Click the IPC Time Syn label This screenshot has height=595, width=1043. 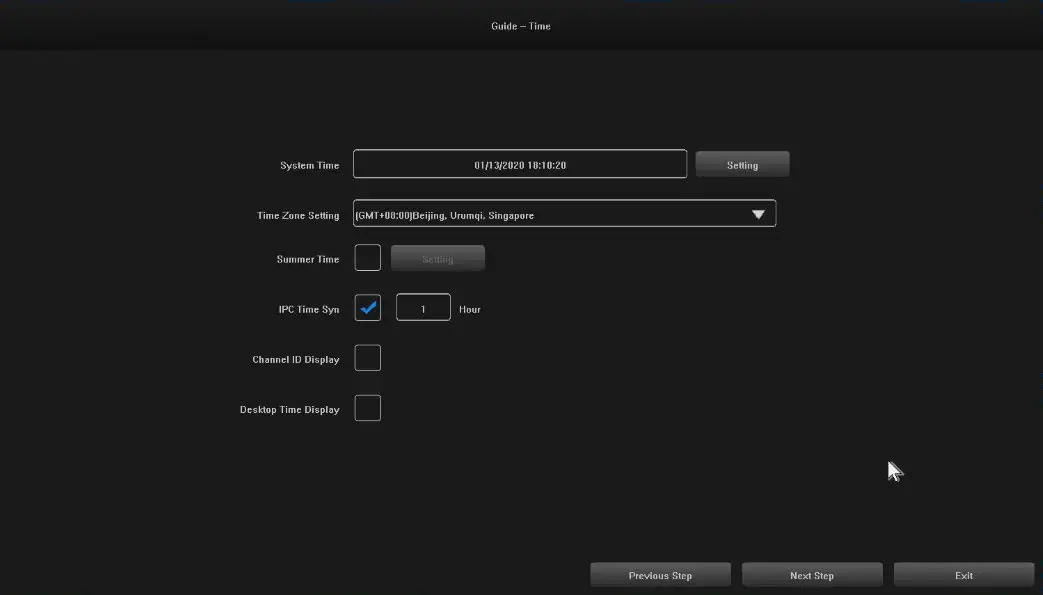coord(309,310)
